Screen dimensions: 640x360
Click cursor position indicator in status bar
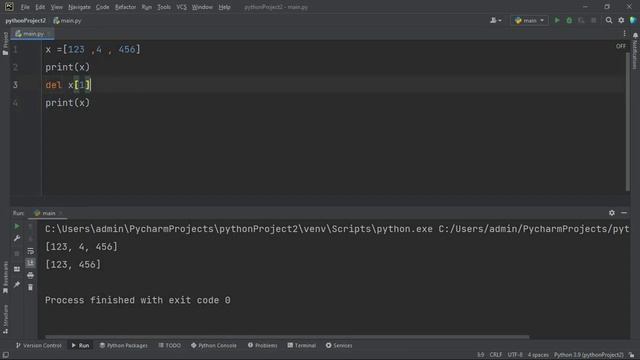(481, 355)
